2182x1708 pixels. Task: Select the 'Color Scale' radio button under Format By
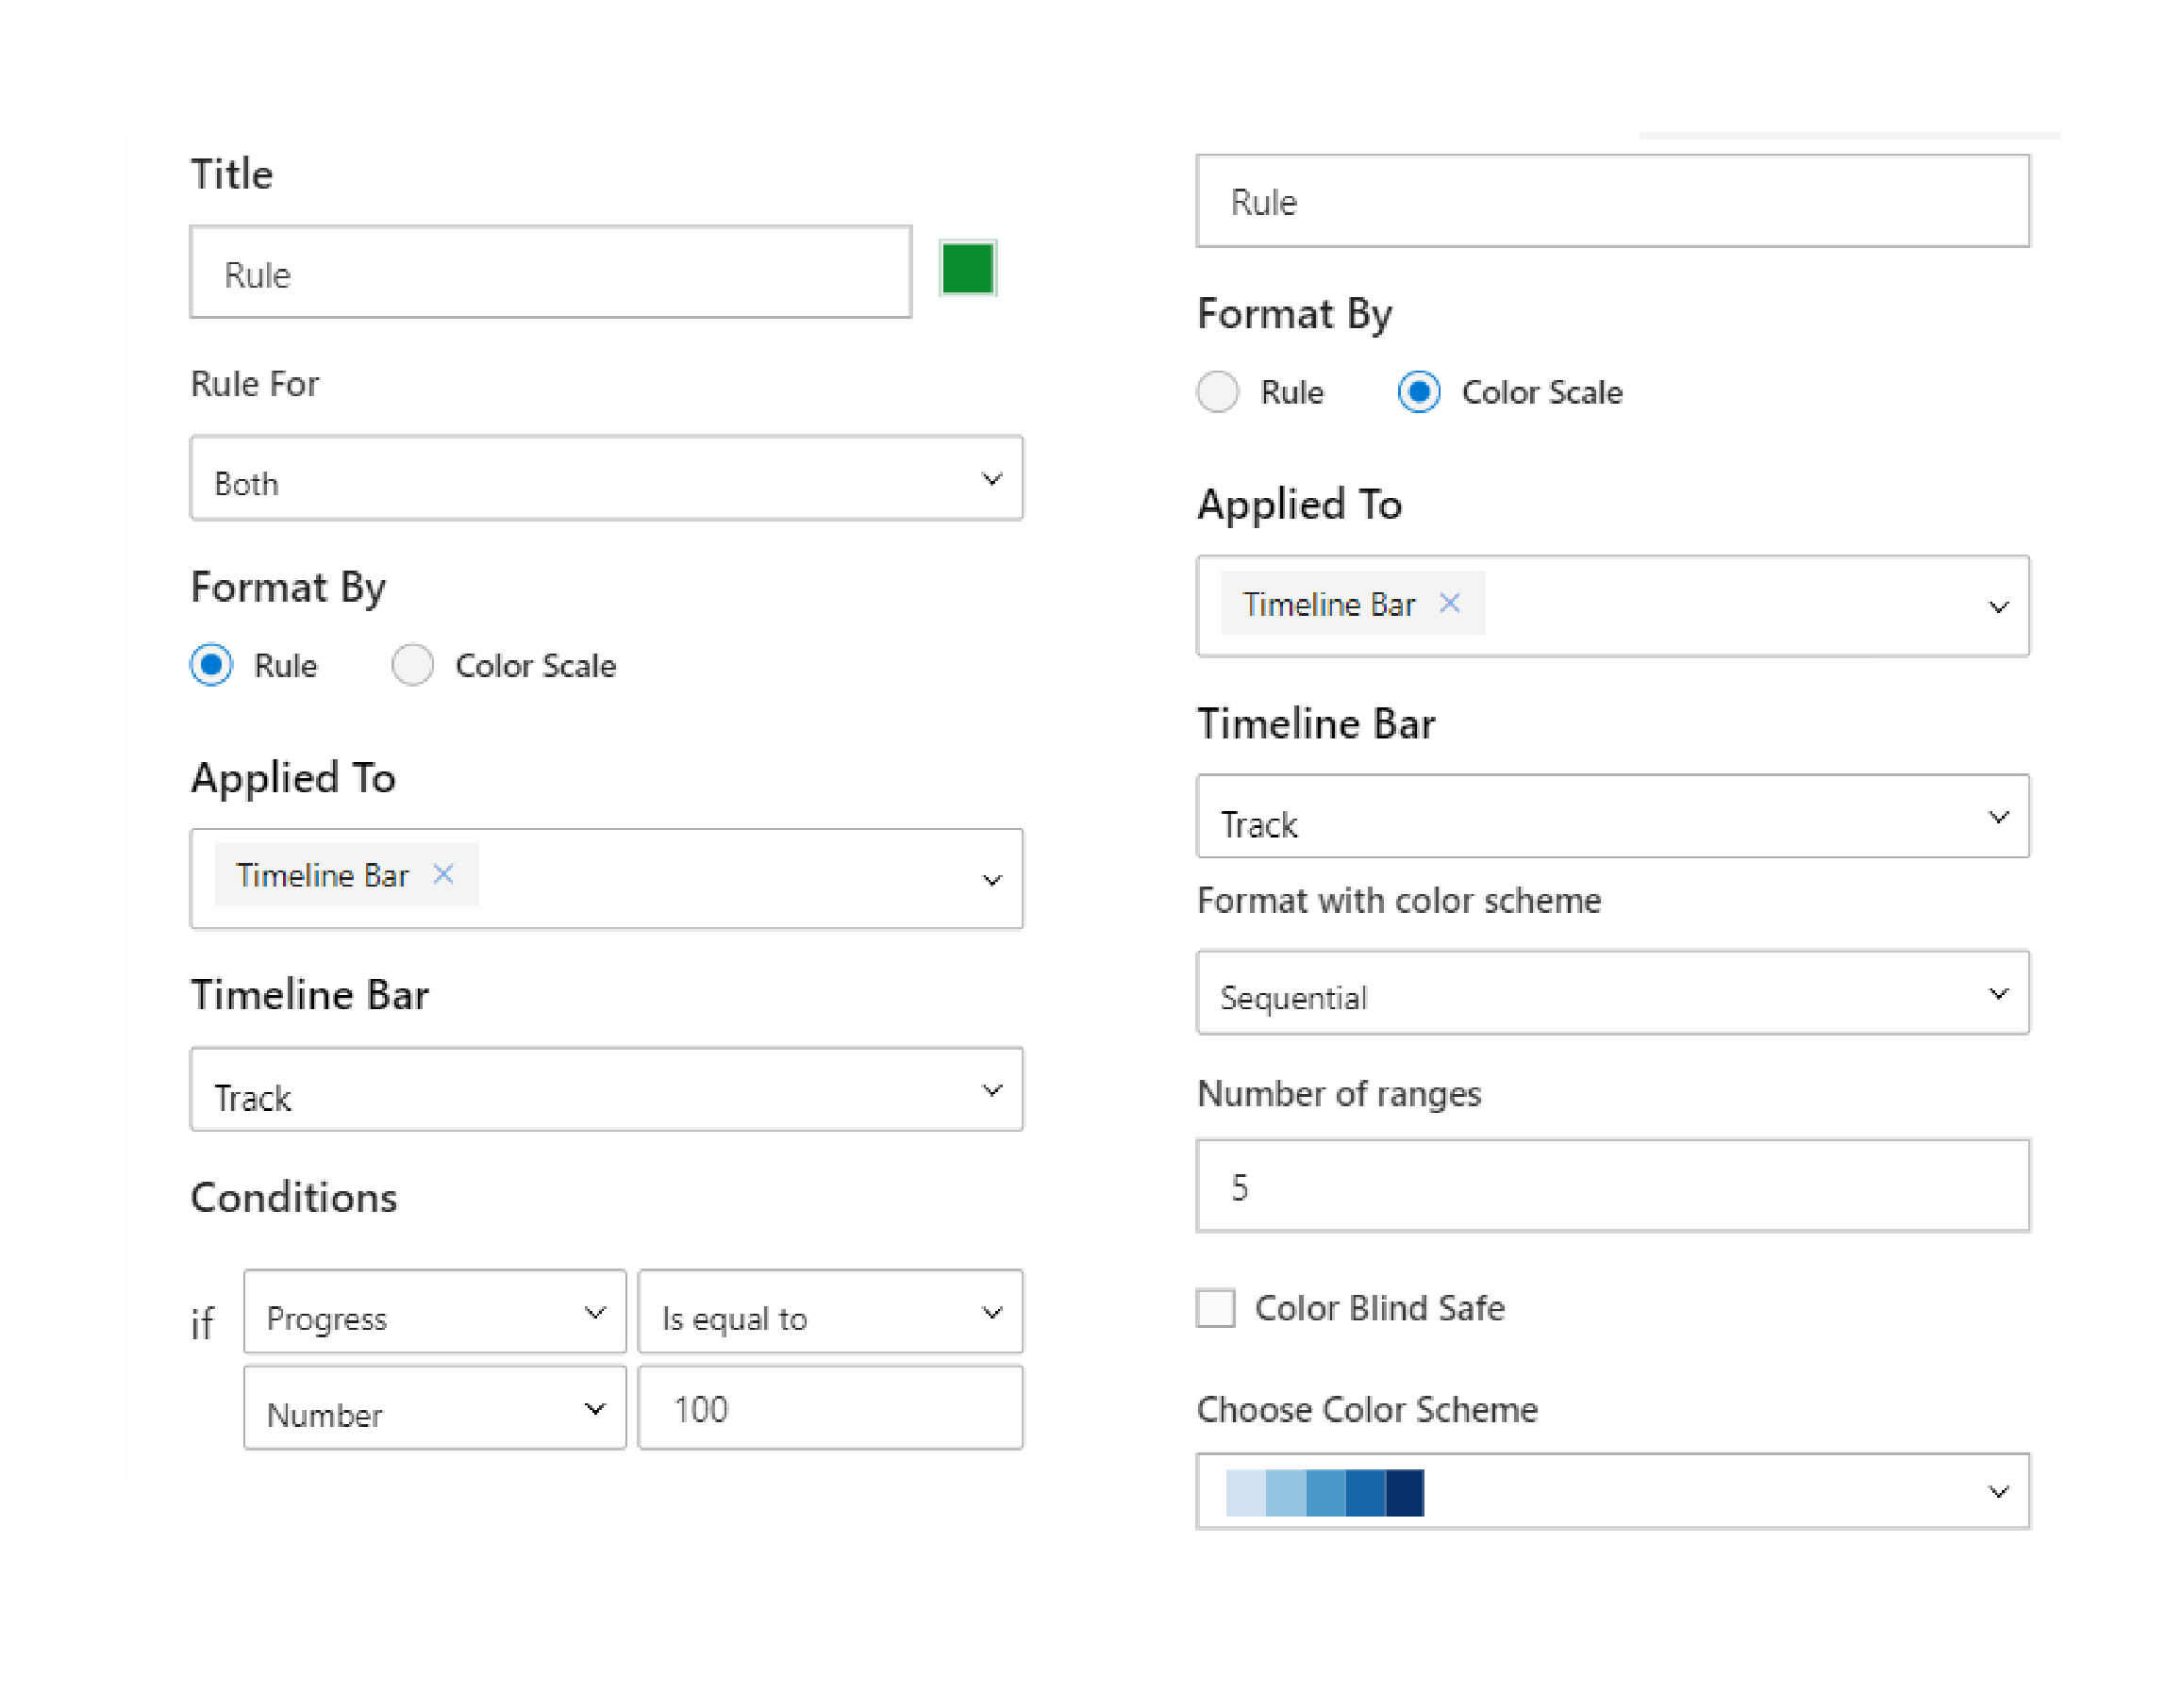[x=409, y=666]
